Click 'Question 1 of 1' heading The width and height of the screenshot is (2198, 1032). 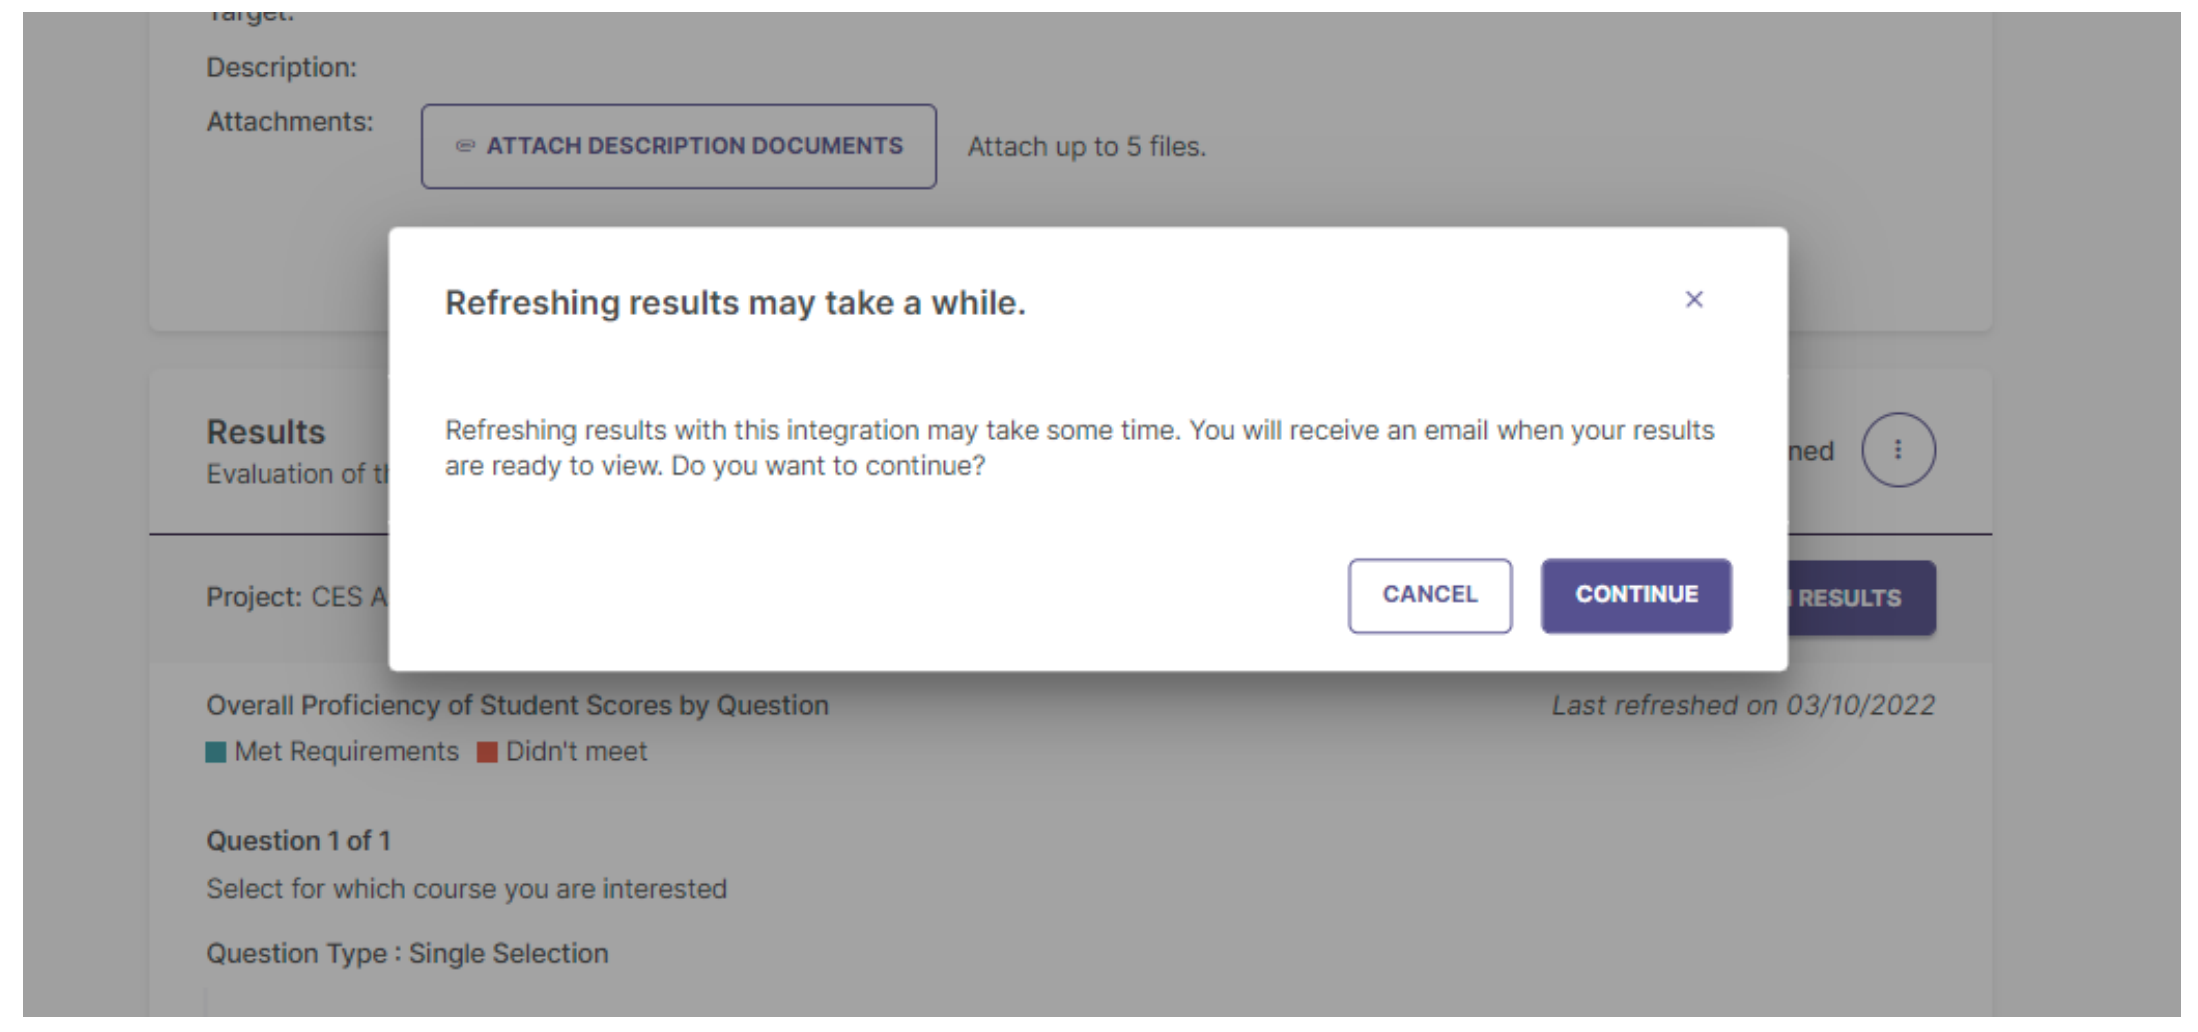(x=298, y=841)
